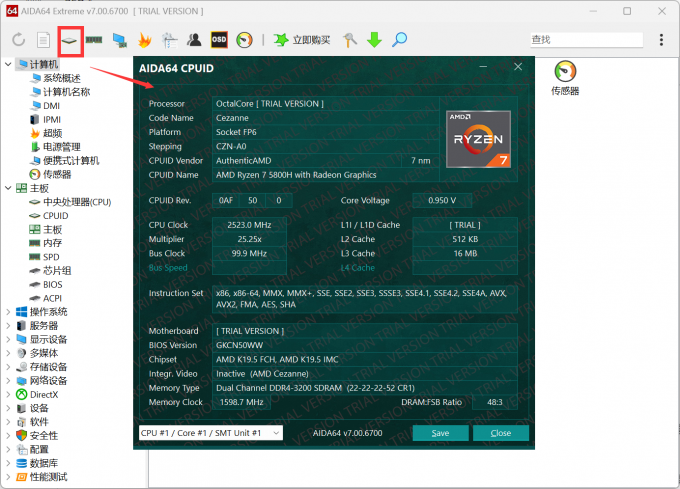Click the green download update arrow icon
680x489 pixels.
pos(374,40)
